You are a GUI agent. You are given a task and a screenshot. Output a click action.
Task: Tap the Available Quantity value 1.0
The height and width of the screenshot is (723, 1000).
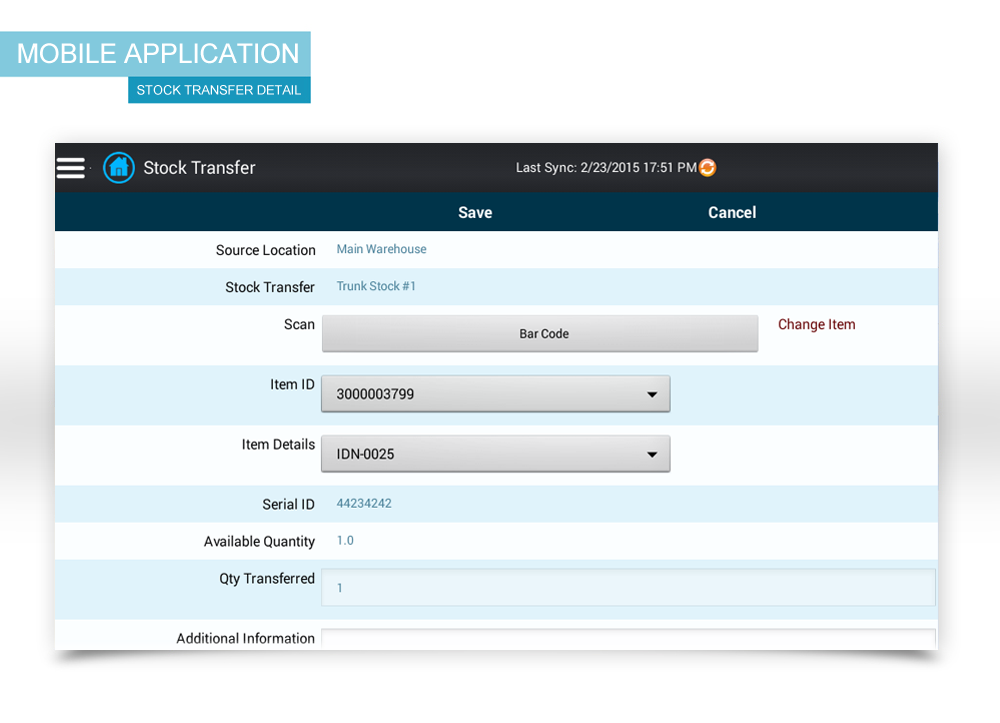(x=345, y=541)
